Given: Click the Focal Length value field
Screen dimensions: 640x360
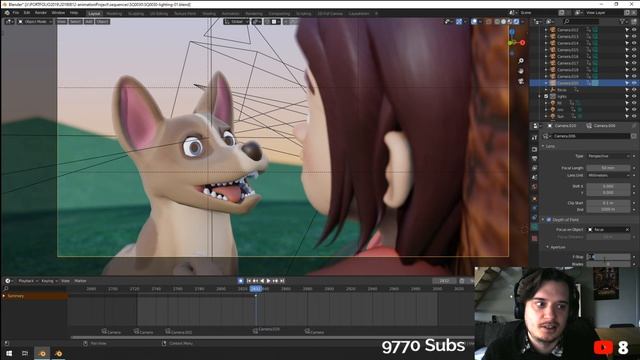Looking at the screenshot, I should click(x=608, y=168).
